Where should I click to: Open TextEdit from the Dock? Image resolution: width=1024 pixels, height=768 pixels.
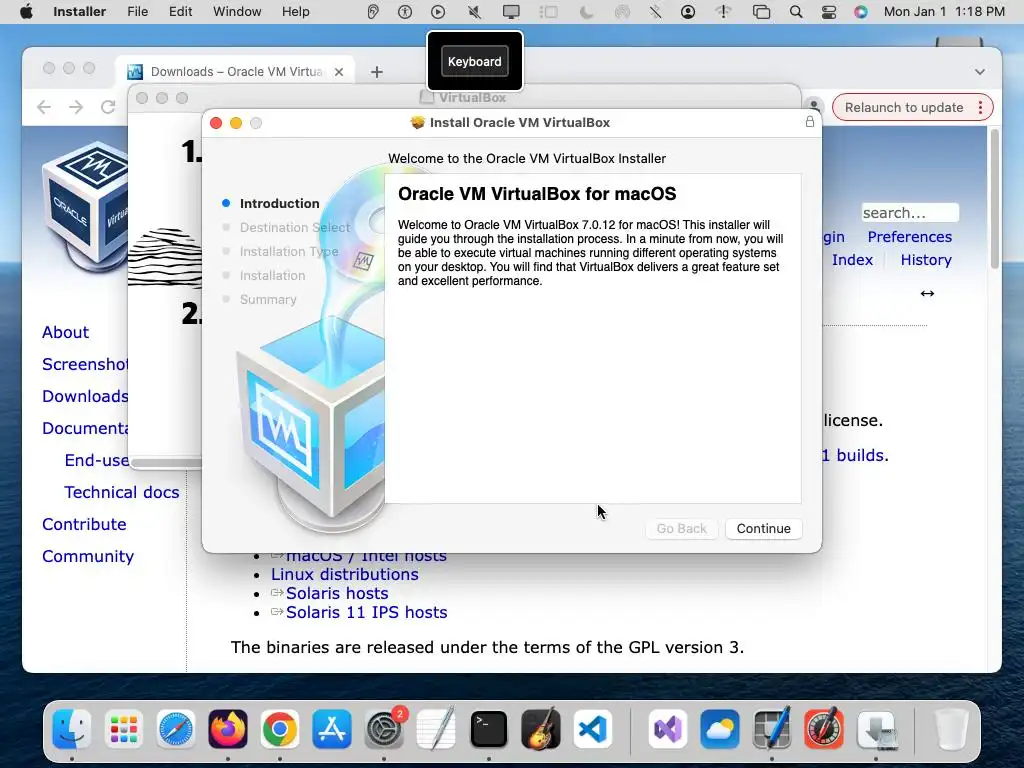pos(436,729)
